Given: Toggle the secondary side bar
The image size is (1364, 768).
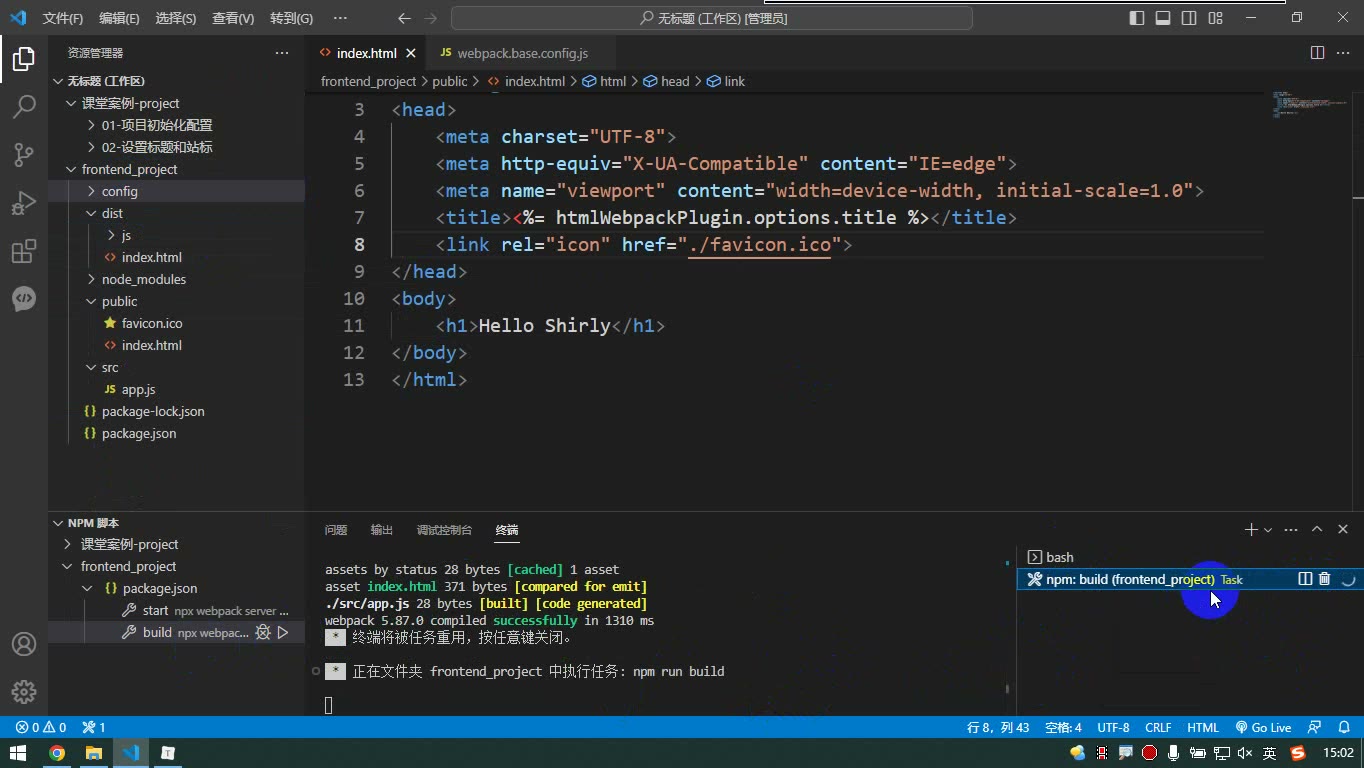Looking at the screenshot, I should (1189, 18).
